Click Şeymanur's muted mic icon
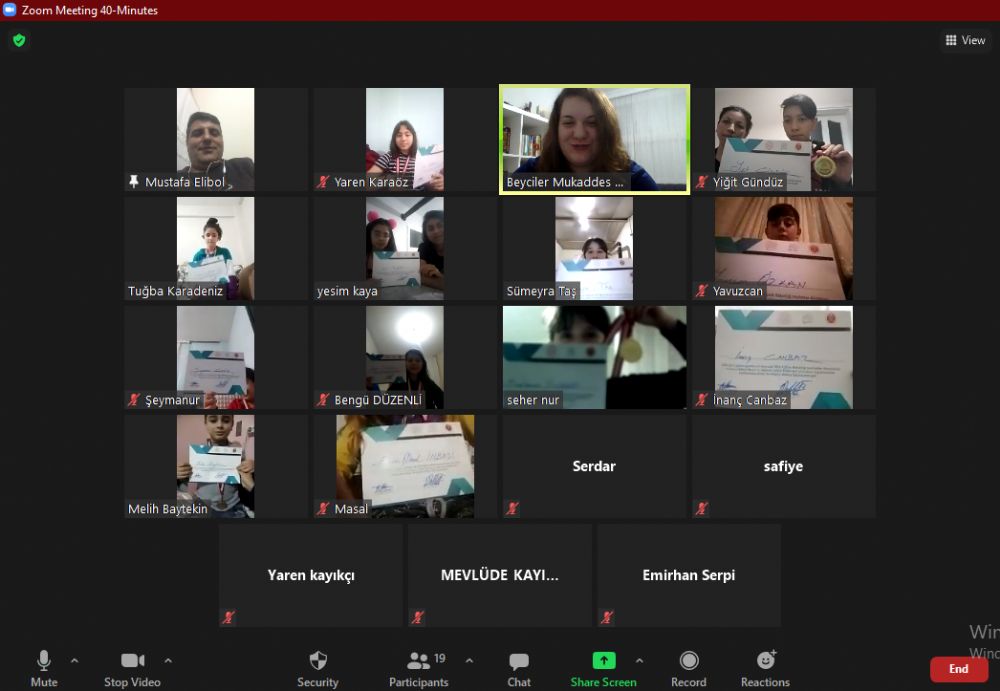 pyautogui.click(x=134, y=400)
